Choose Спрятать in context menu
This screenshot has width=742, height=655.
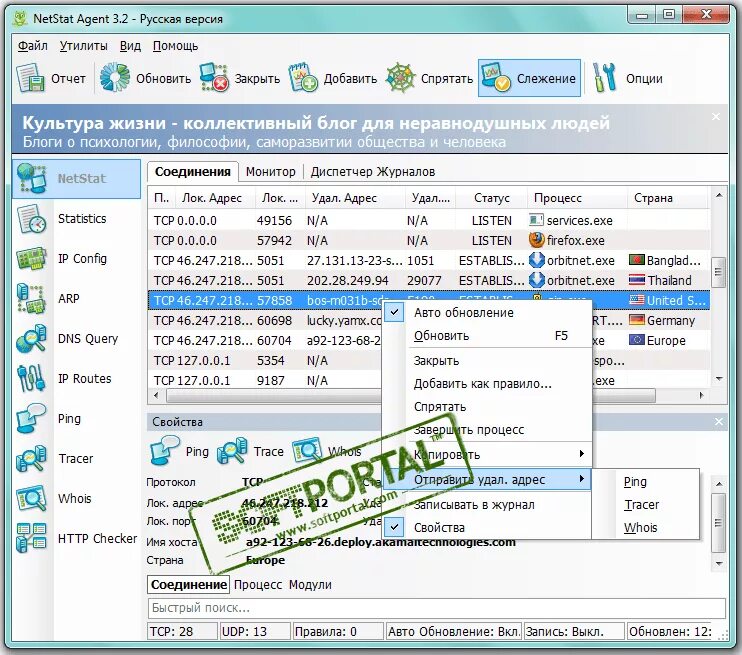tap(487, 407)
